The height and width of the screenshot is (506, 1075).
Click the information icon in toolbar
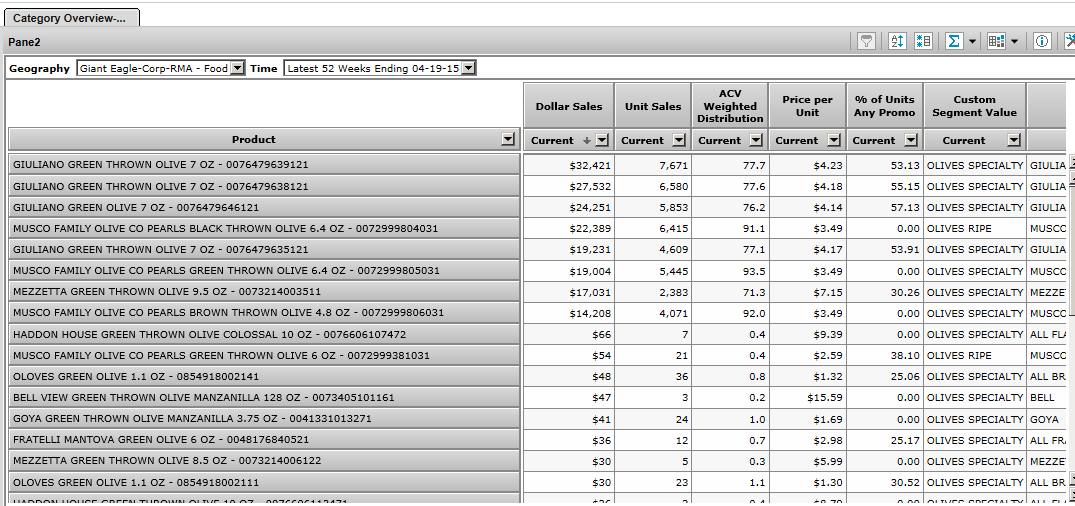point(1041,41)
